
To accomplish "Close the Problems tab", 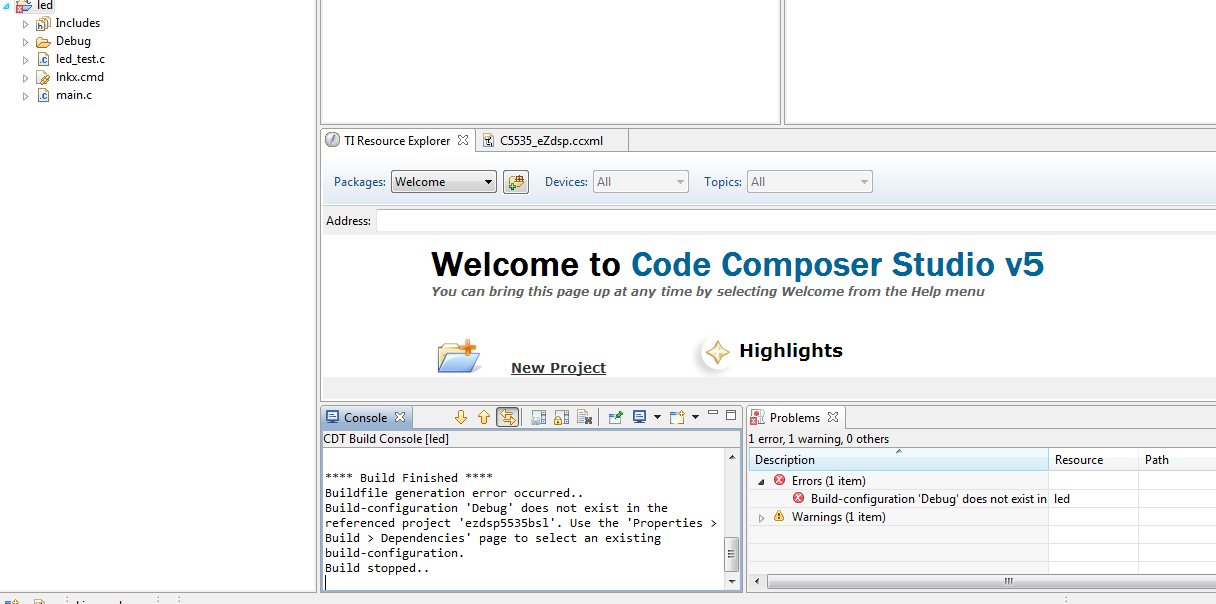I will click(x=832, y=417).
